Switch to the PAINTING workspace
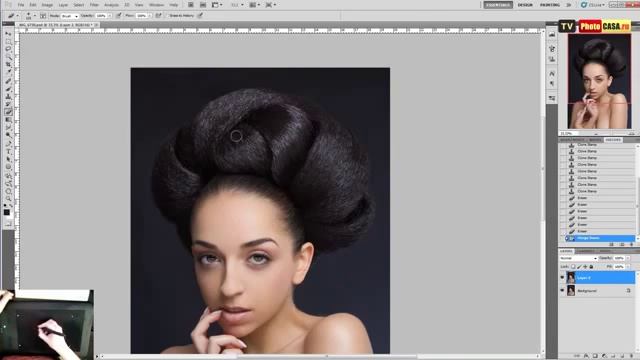This screenshot has width=640, height=360. [x=550, y=5]
